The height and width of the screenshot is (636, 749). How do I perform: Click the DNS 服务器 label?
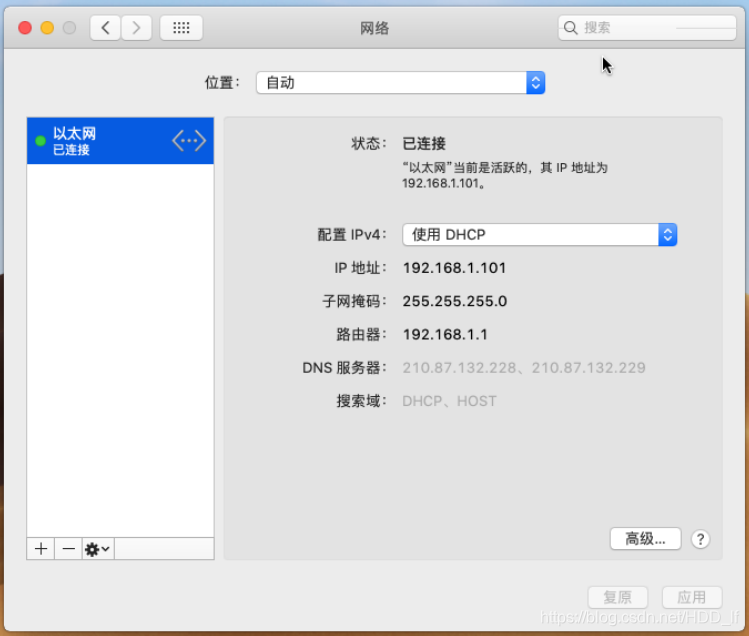[x=344, y=367]
